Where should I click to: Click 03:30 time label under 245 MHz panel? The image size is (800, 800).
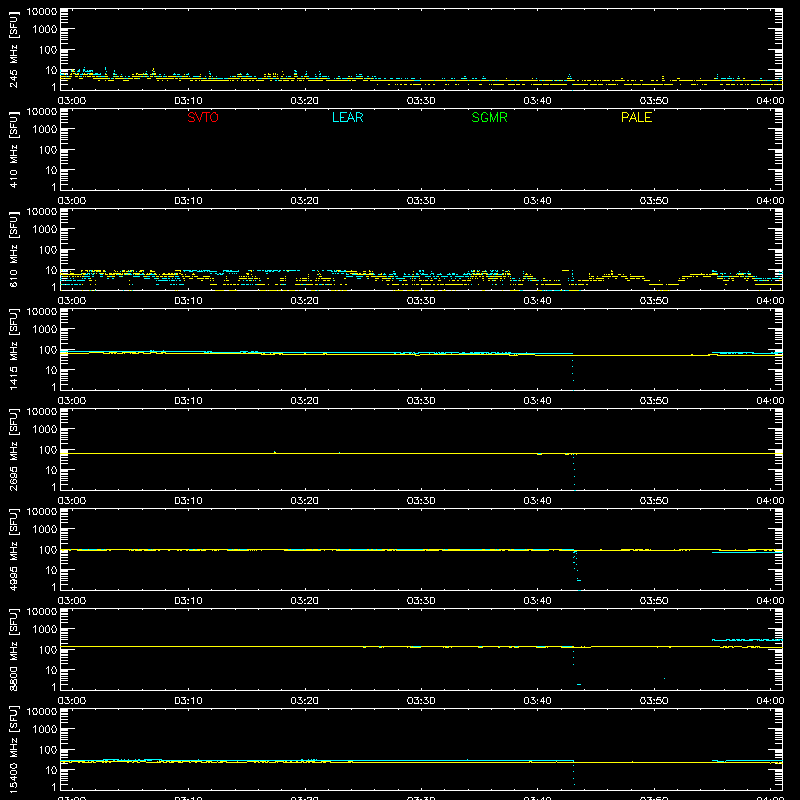[421, 101]
